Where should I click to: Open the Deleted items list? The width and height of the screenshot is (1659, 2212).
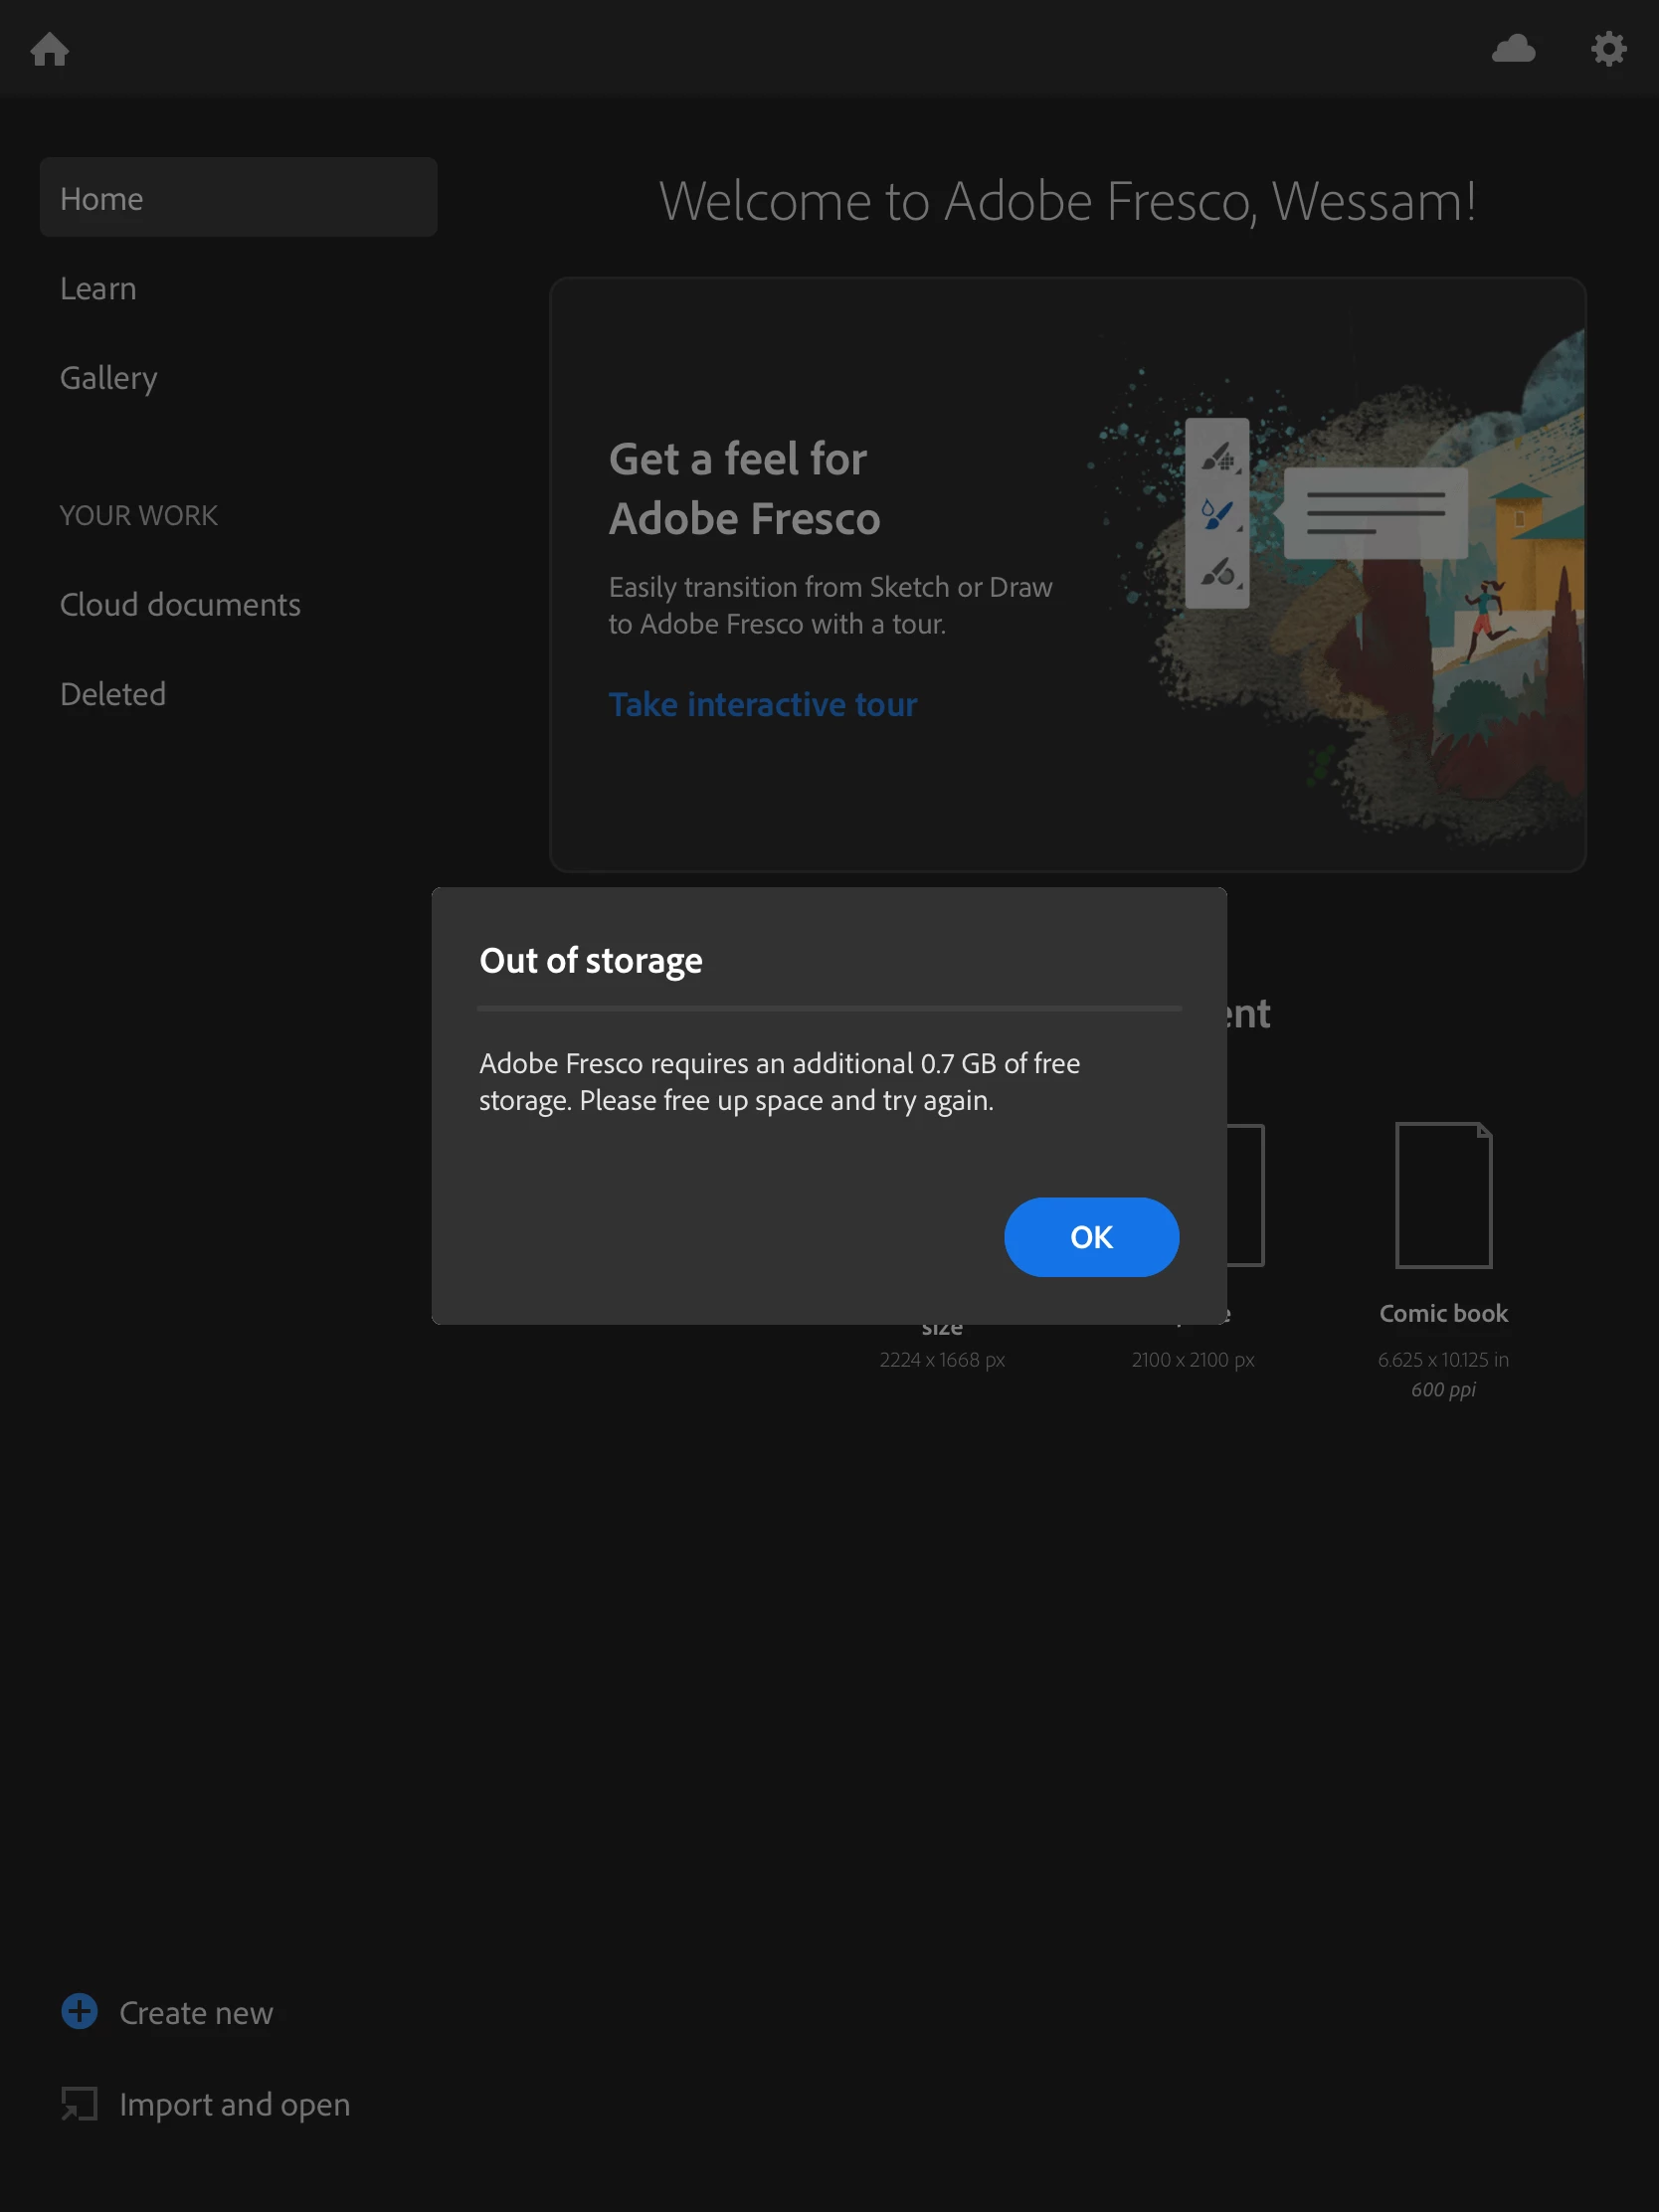[113, 694]
